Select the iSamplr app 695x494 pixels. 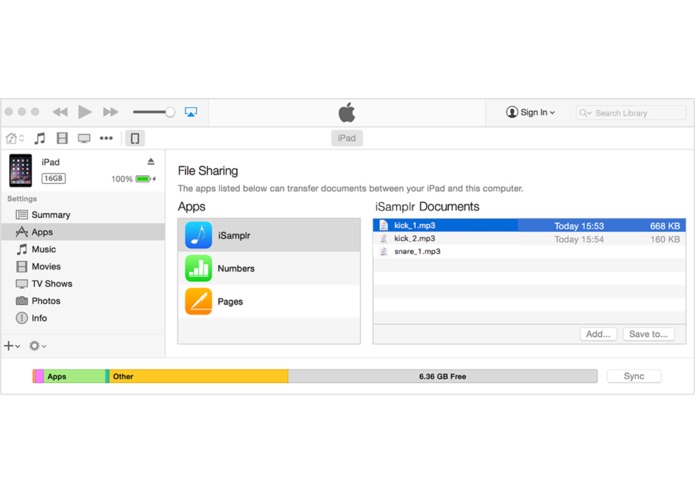[269, 235]
